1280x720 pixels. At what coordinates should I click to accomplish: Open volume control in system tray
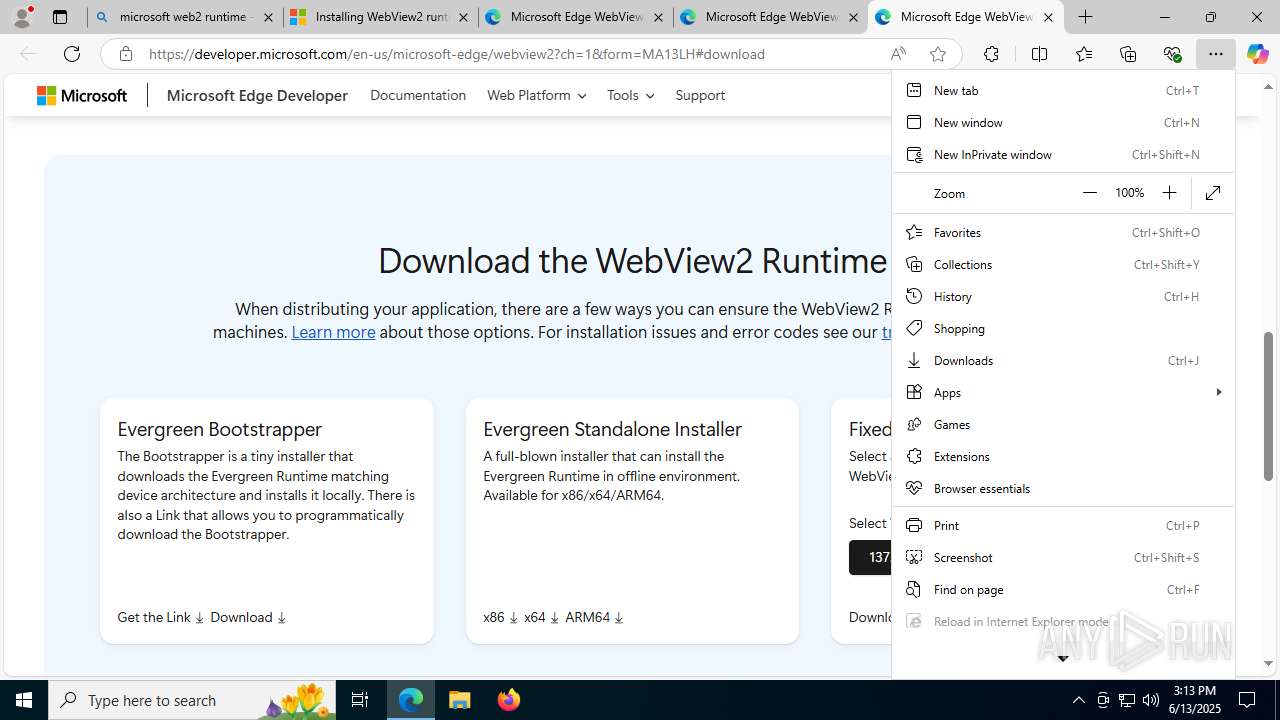pyautogui.click(x=1150, y=700)
